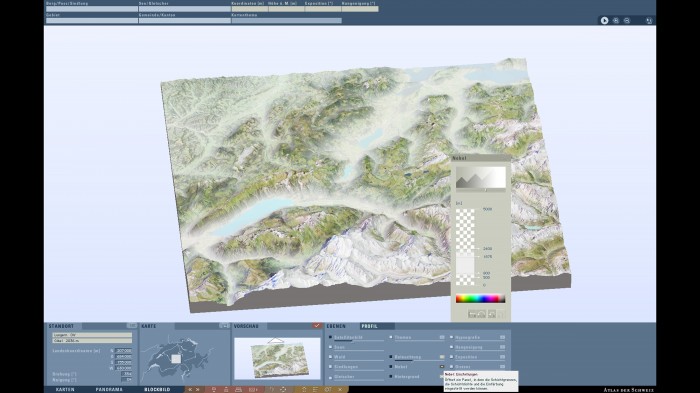700x393 pixels.
Task: Click the four-way move icon in the bottom toolbar
Action: (283, 389)
